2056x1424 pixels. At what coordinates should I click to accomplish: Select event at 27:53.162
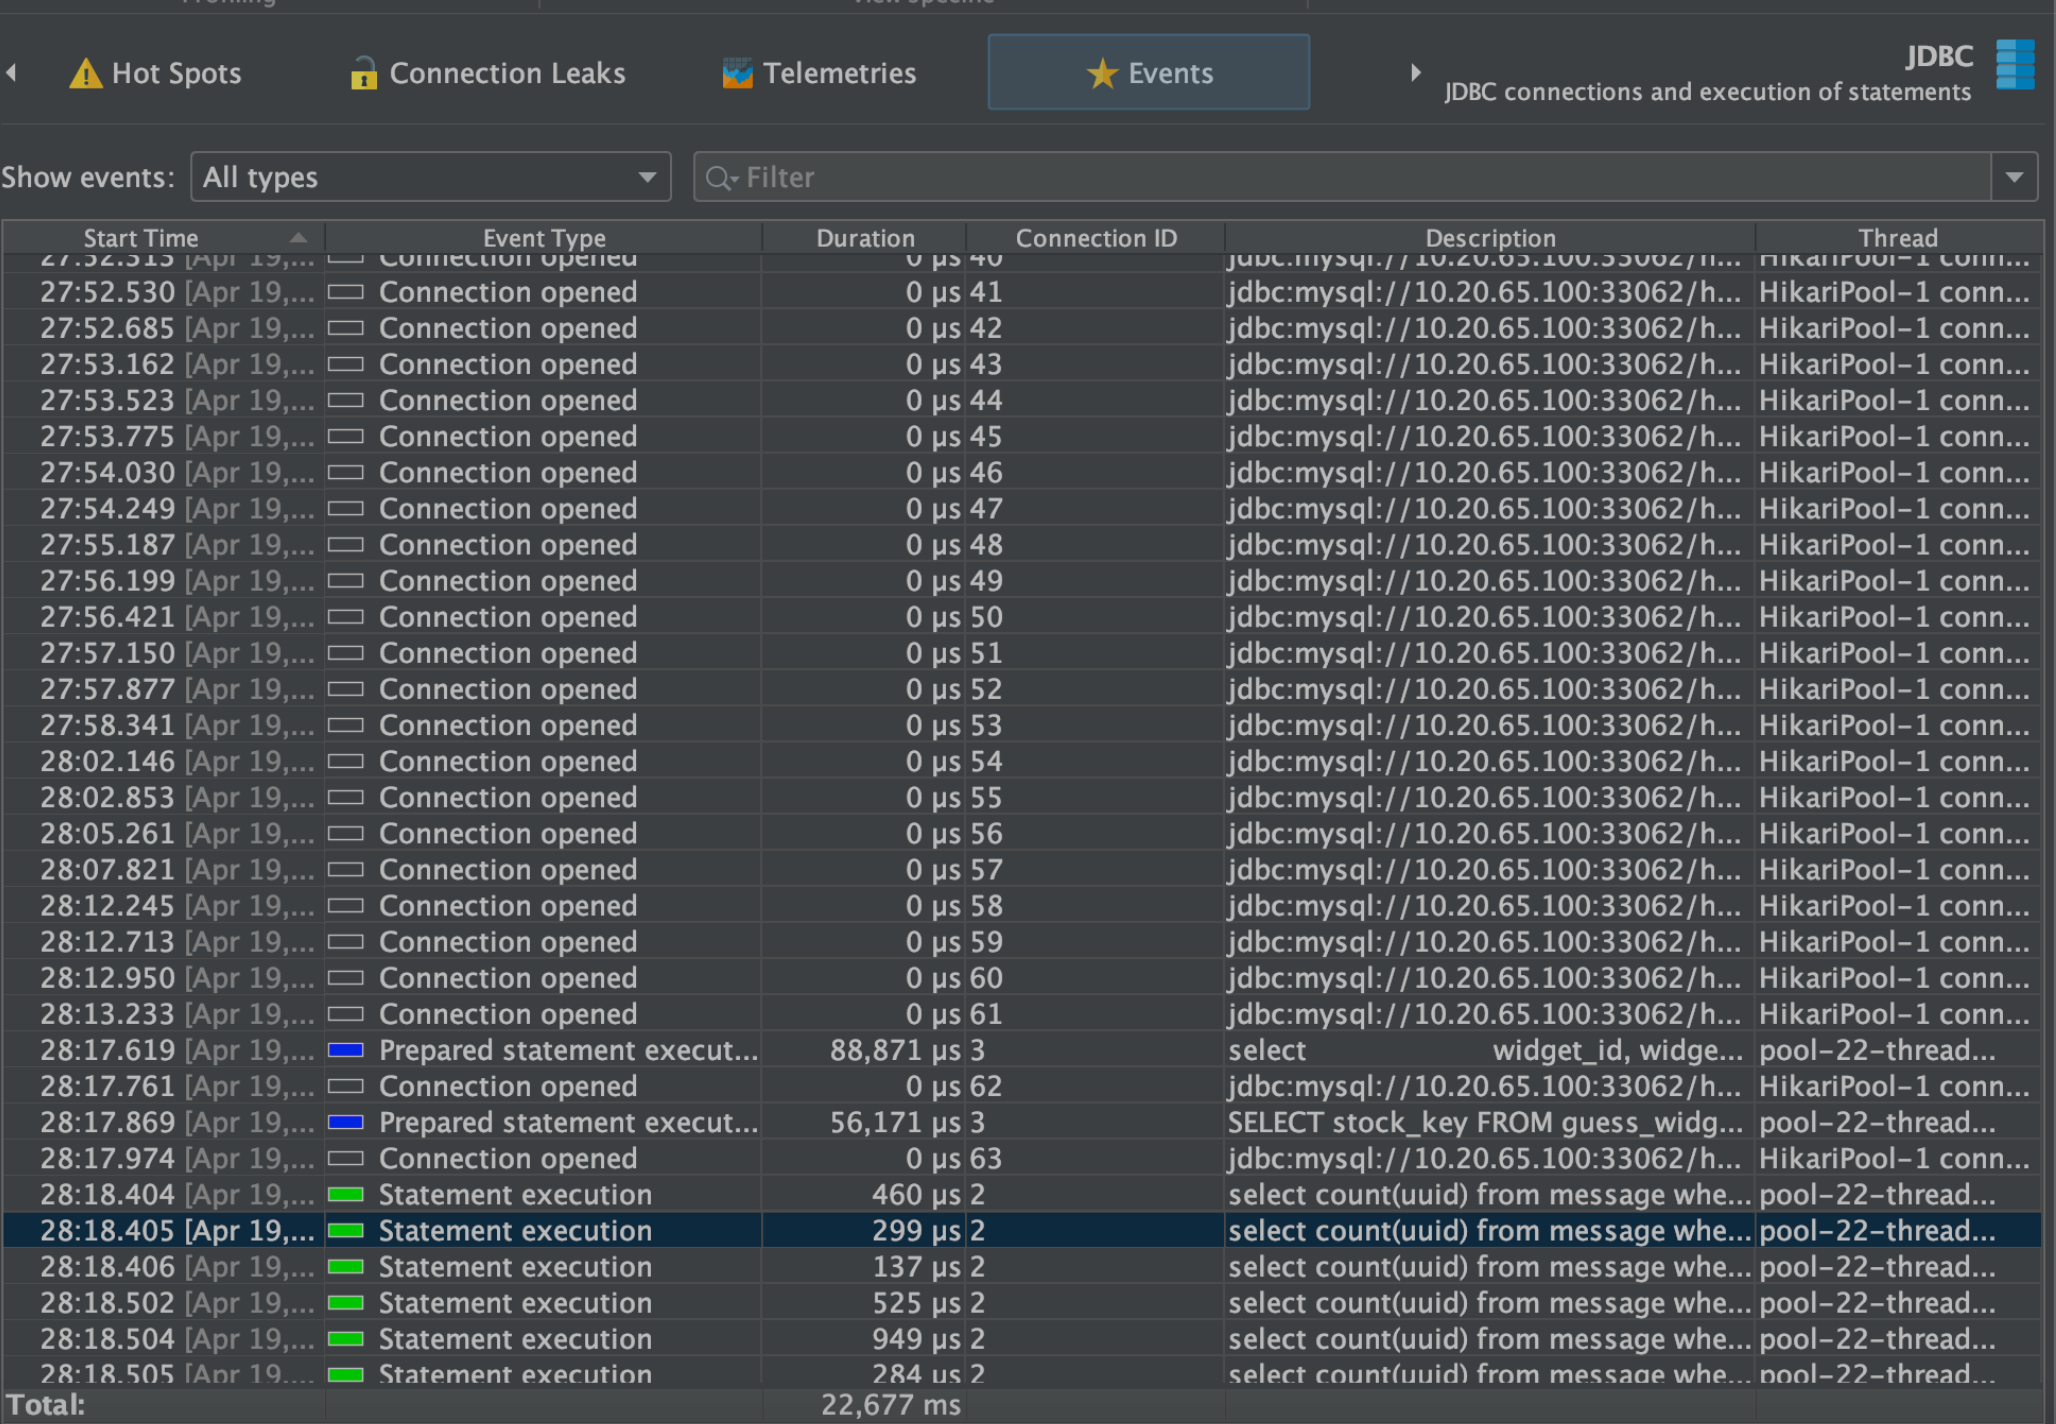click(1022, 364)
